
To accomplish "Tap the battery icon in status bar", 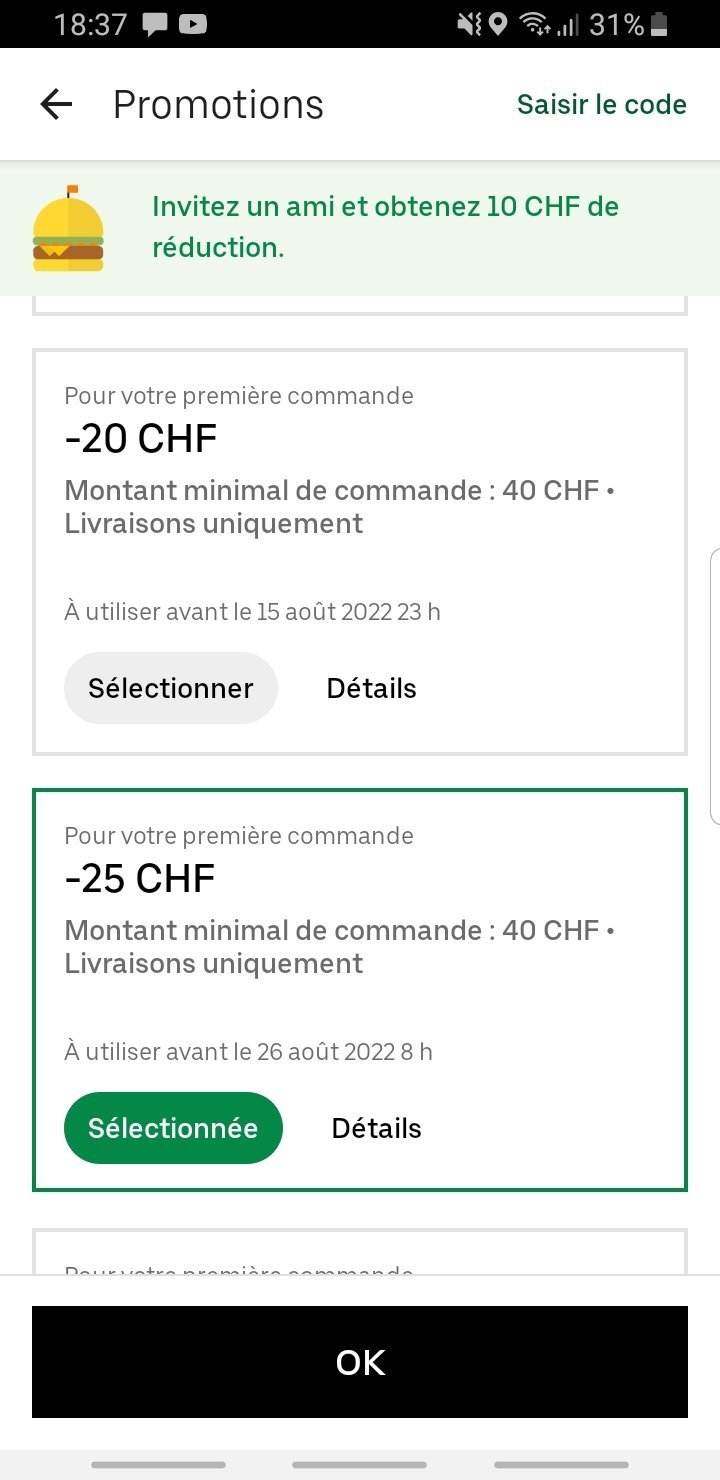I will (x=659, y=24).
